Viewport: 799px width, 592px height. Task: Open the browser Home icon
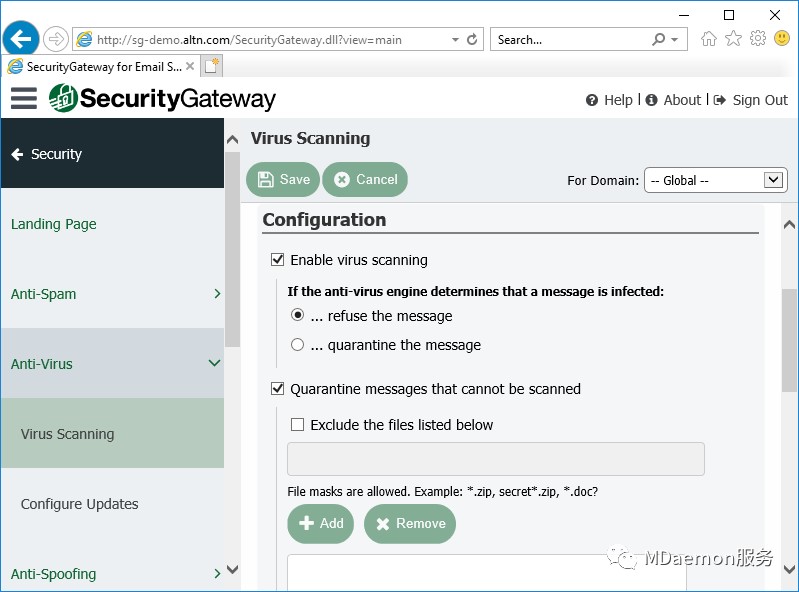(709, 39)
